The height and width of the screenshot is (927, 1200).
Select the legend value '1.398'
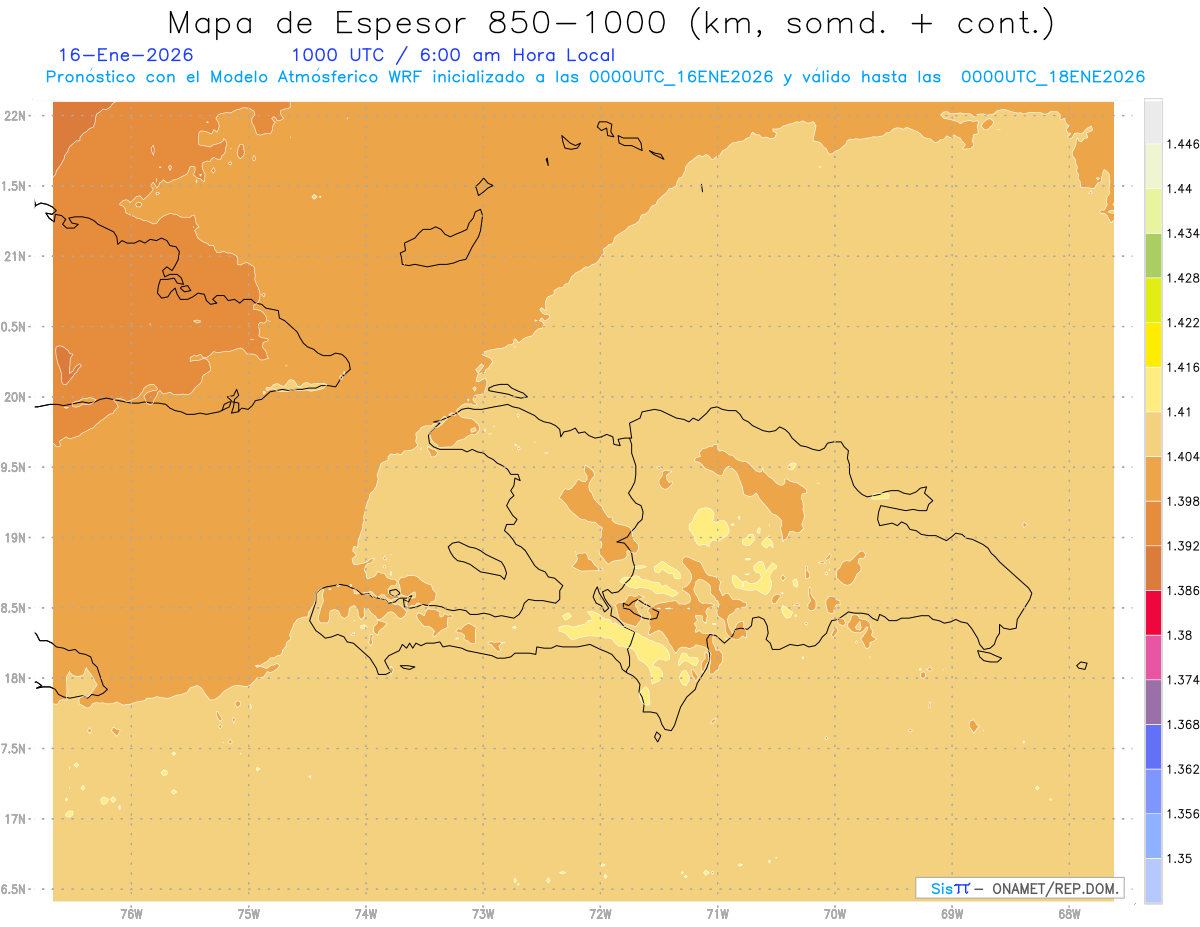coord(1183,501)
